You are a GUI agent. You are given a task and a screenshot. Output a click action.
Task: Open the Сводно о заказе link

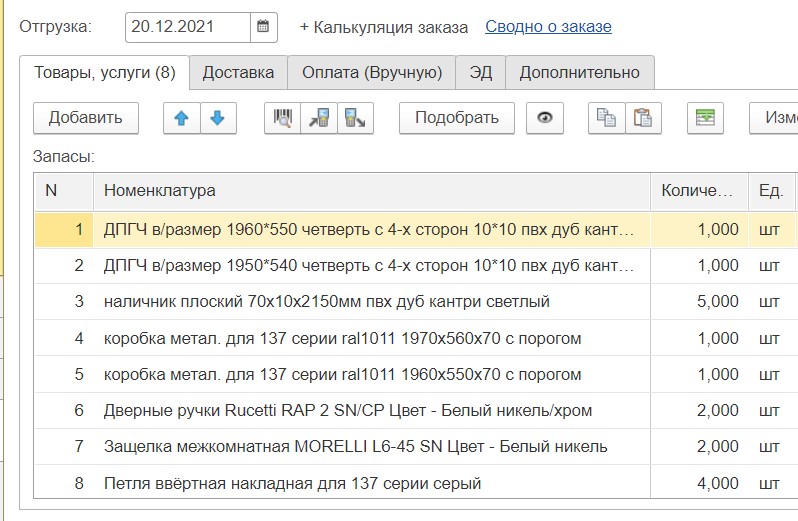(x=548, y=27)
